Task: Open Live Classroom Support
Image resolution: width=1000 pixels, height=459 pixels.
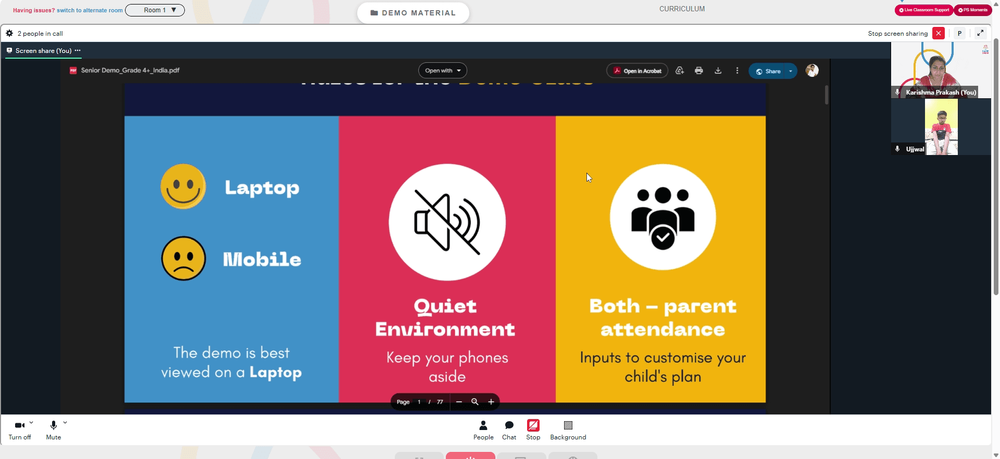Action: pyautogui.click(x=924, y=10)
